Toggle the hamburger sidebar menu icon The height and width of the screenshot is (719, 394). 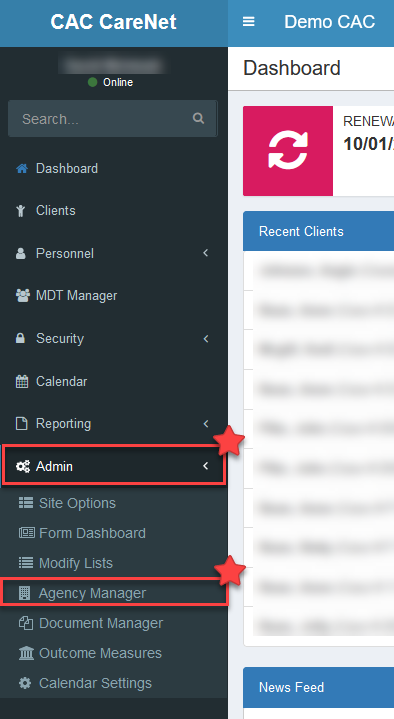pyautogui.click(x=249, y=22)
